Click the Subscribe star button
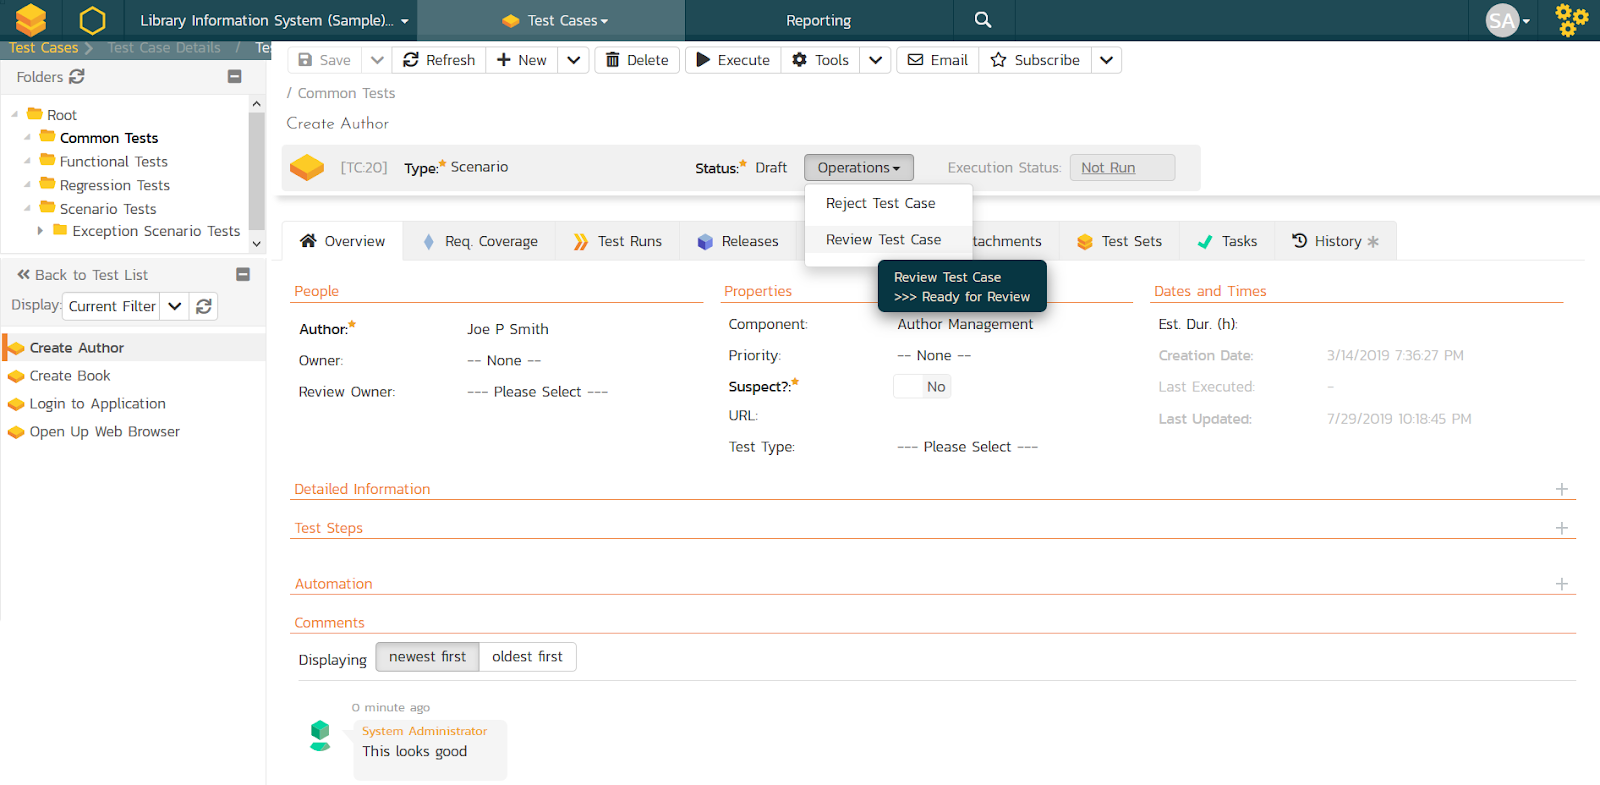This screenshot has width=1600, height=785. pyautogui.click(x=1035, y=60)
